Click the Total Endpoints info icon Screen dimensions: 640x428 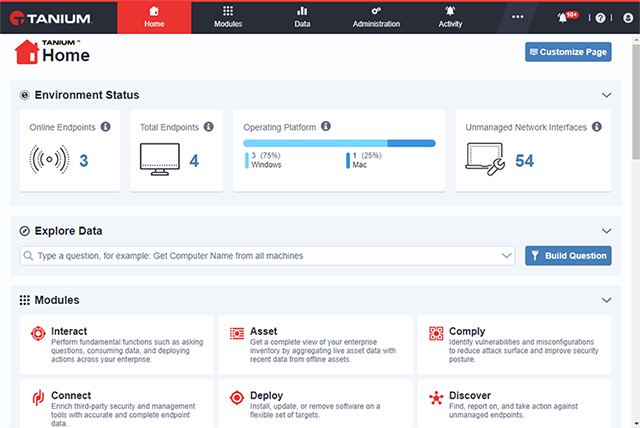pos(208,127)
